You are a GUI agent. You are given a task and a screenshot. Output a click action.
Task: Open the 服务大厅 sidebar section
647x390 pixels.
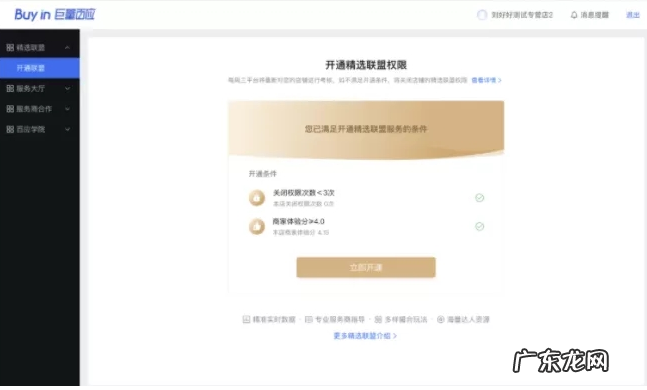point(40,88)
